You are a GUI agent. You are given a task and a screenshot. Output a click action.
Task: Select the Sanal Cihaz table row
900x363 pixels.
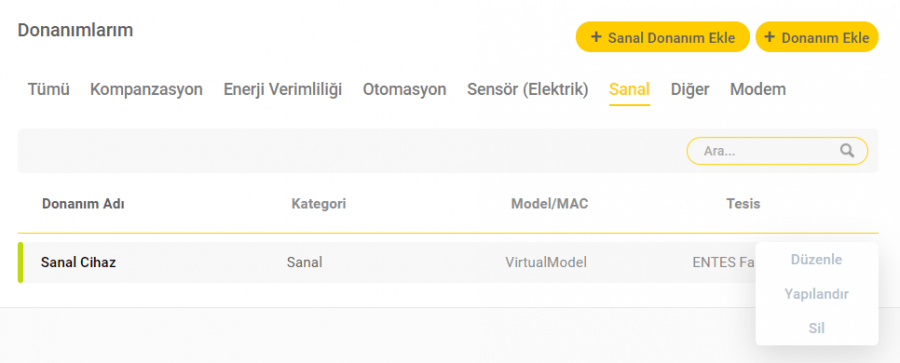448,262
